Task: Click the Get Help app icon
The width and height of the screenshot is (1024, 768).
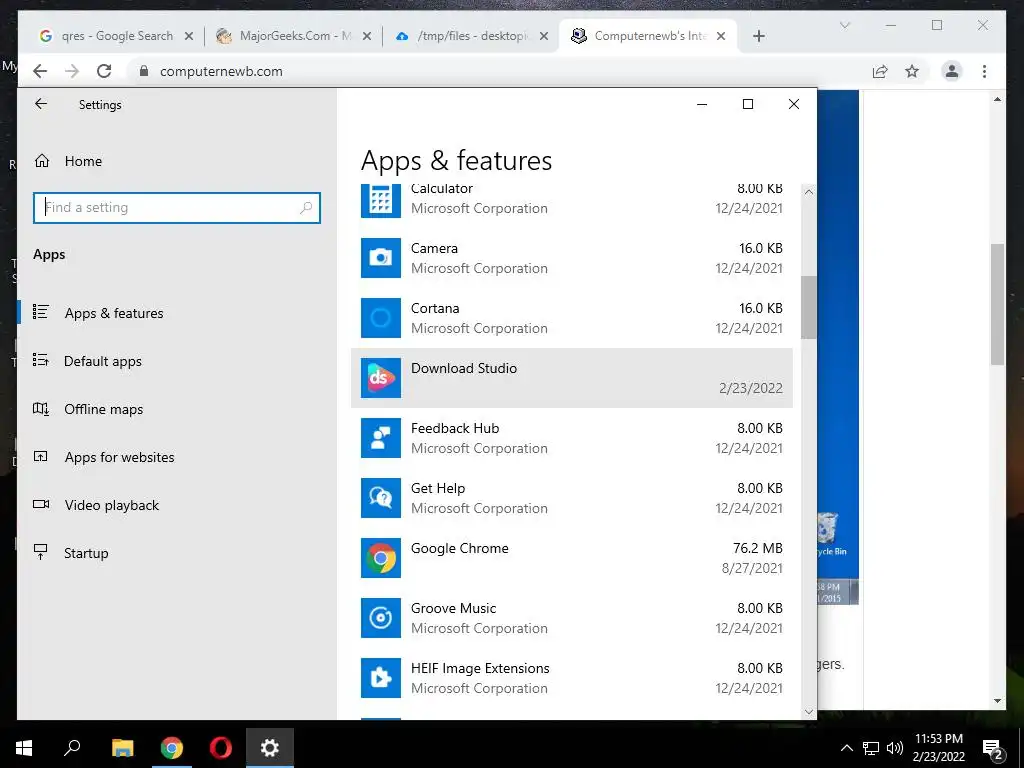Action: coord(381,498)
